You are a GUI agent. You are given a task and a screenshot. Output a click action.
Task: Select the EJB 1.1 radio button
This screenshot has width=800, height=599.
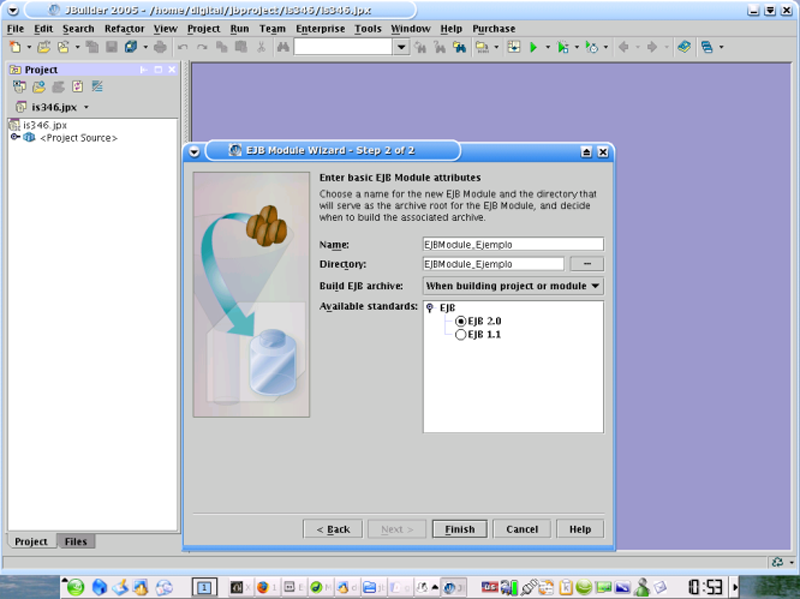[460, 335]
